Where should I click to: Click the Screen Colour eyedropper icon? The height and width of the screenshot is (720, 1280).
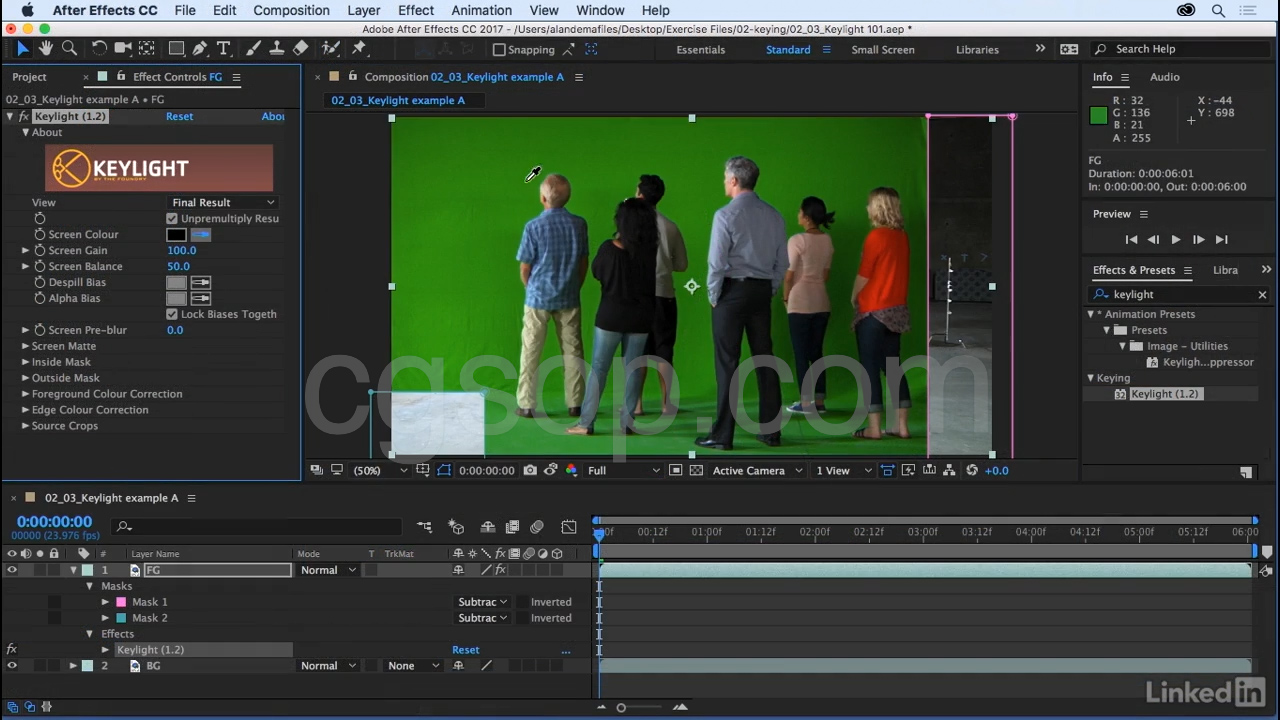click(201, 234)
